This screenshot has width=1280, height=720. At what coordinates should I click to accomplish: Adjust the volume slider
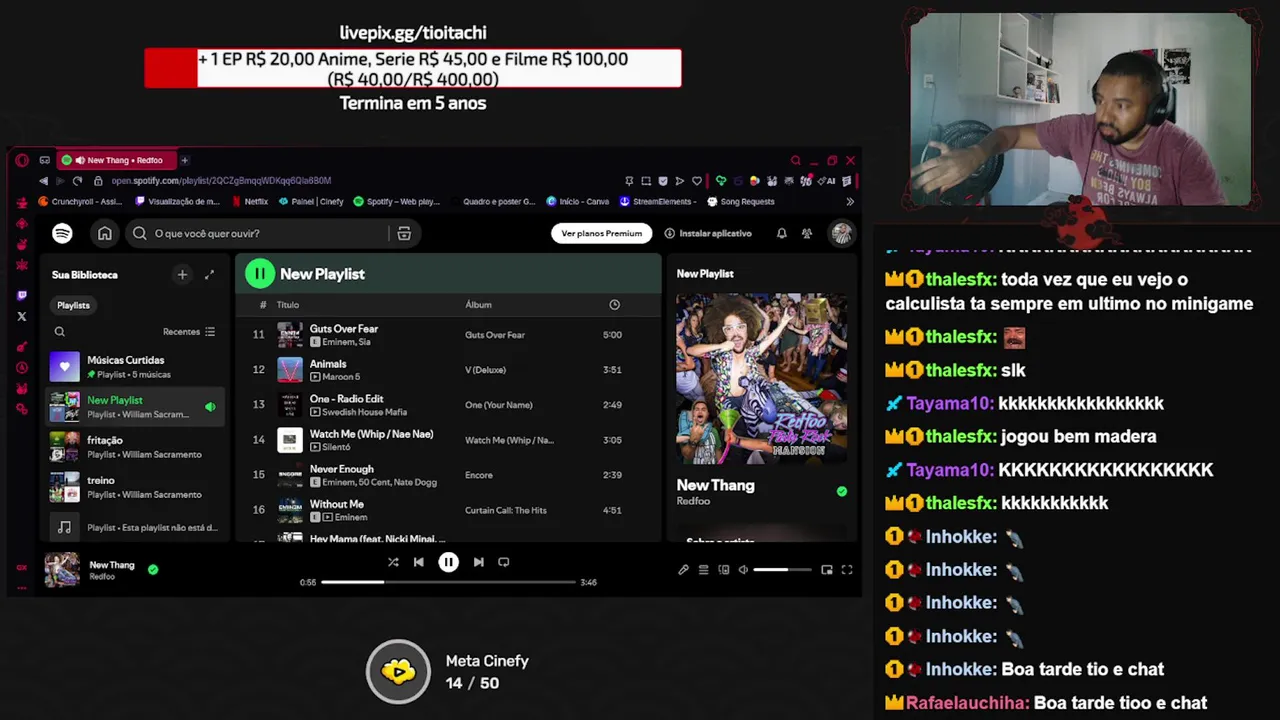pos(783,570)
